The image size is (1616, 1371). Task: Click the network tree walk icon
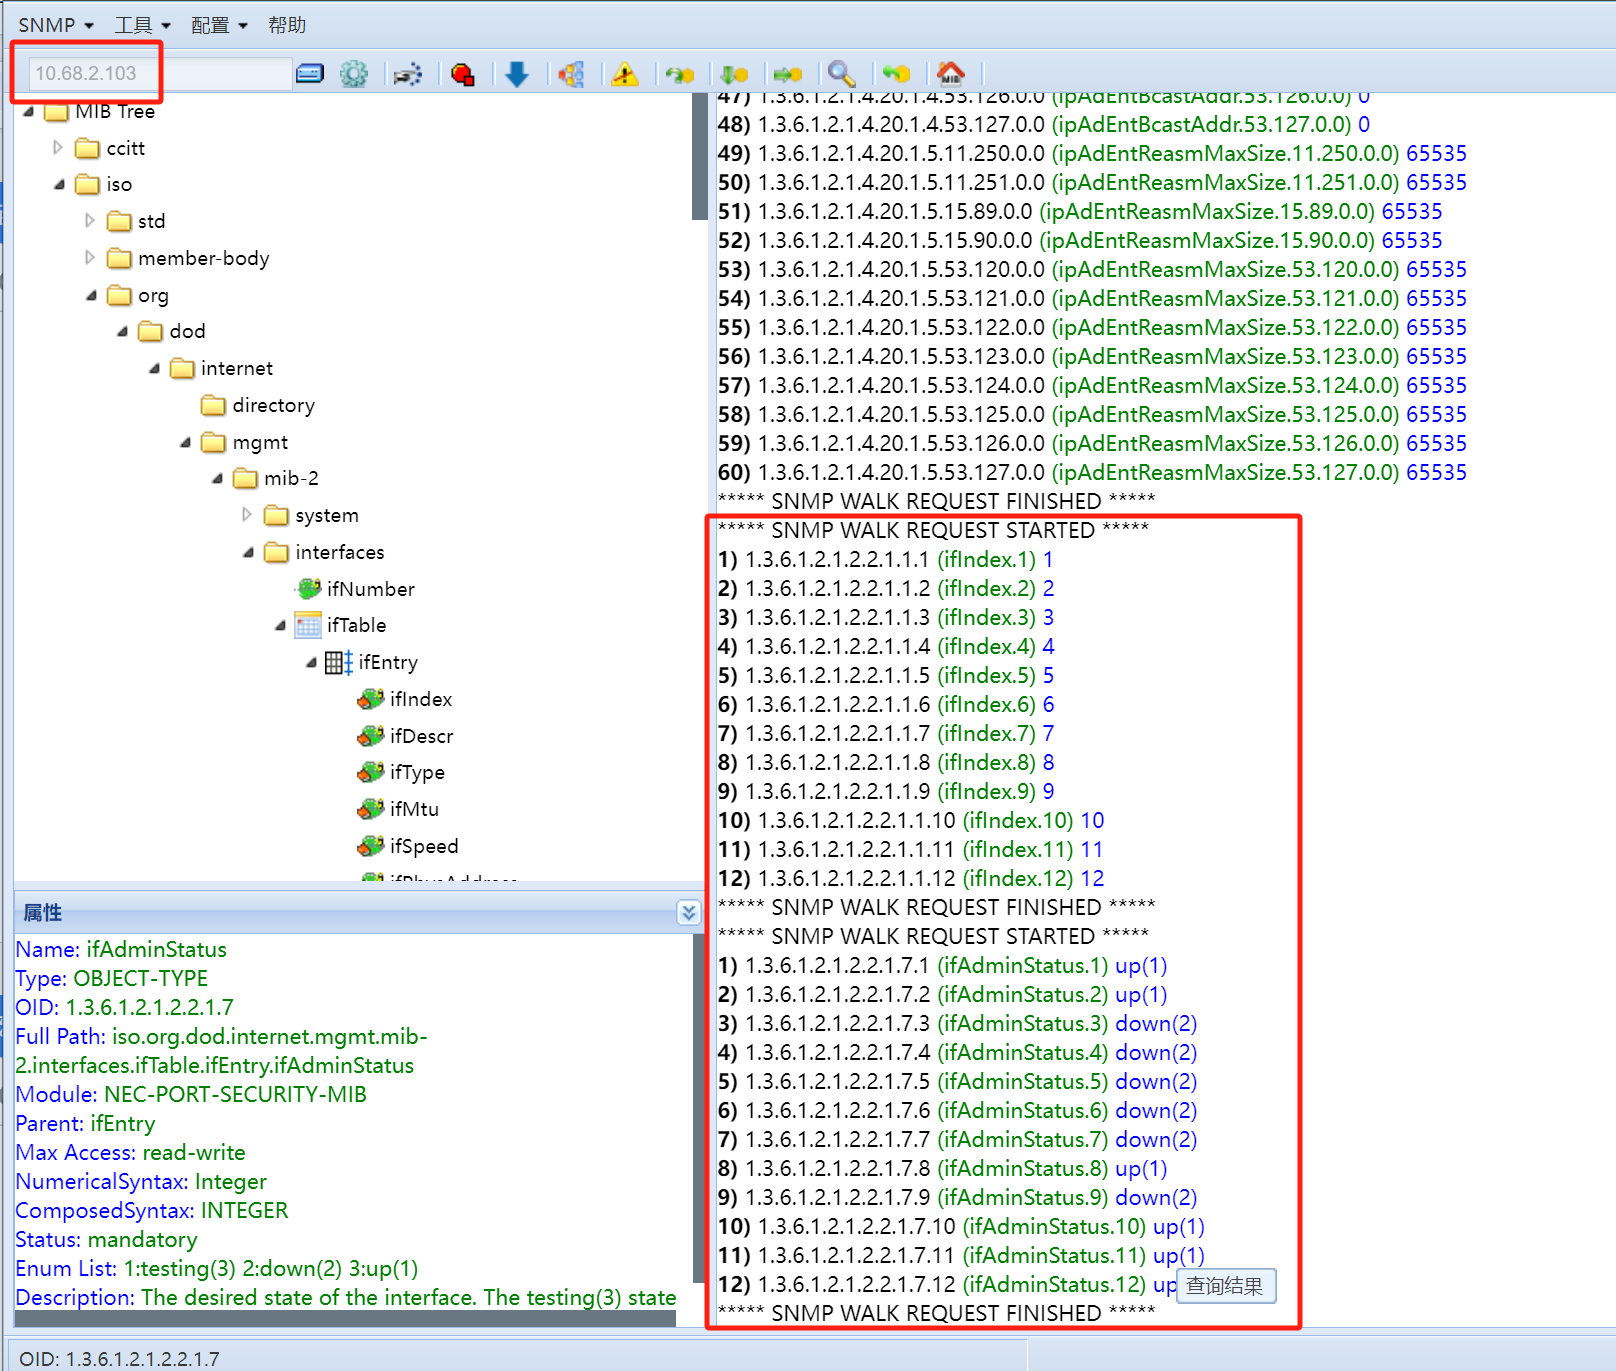click(571, 74)
